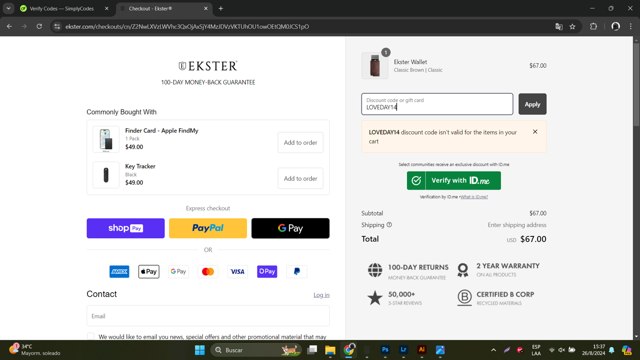Check the email news and offers checkbox
Viewport: 640px width, 360px height.
click(x=91, y=337)
